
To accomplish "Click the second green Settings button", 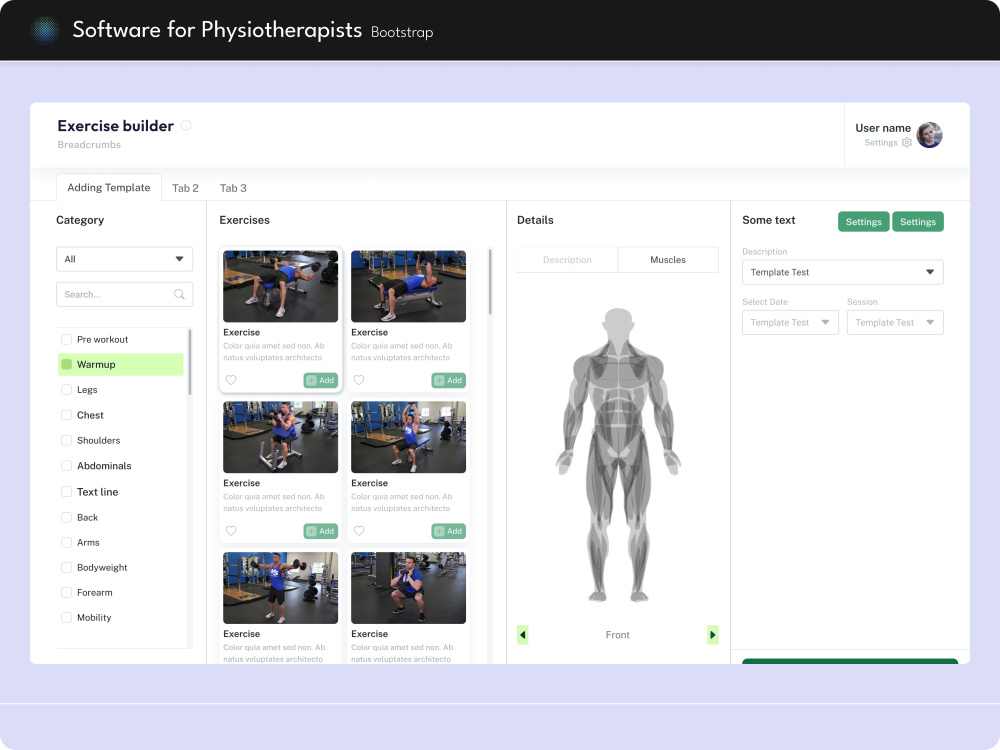I will pos(918,222).
